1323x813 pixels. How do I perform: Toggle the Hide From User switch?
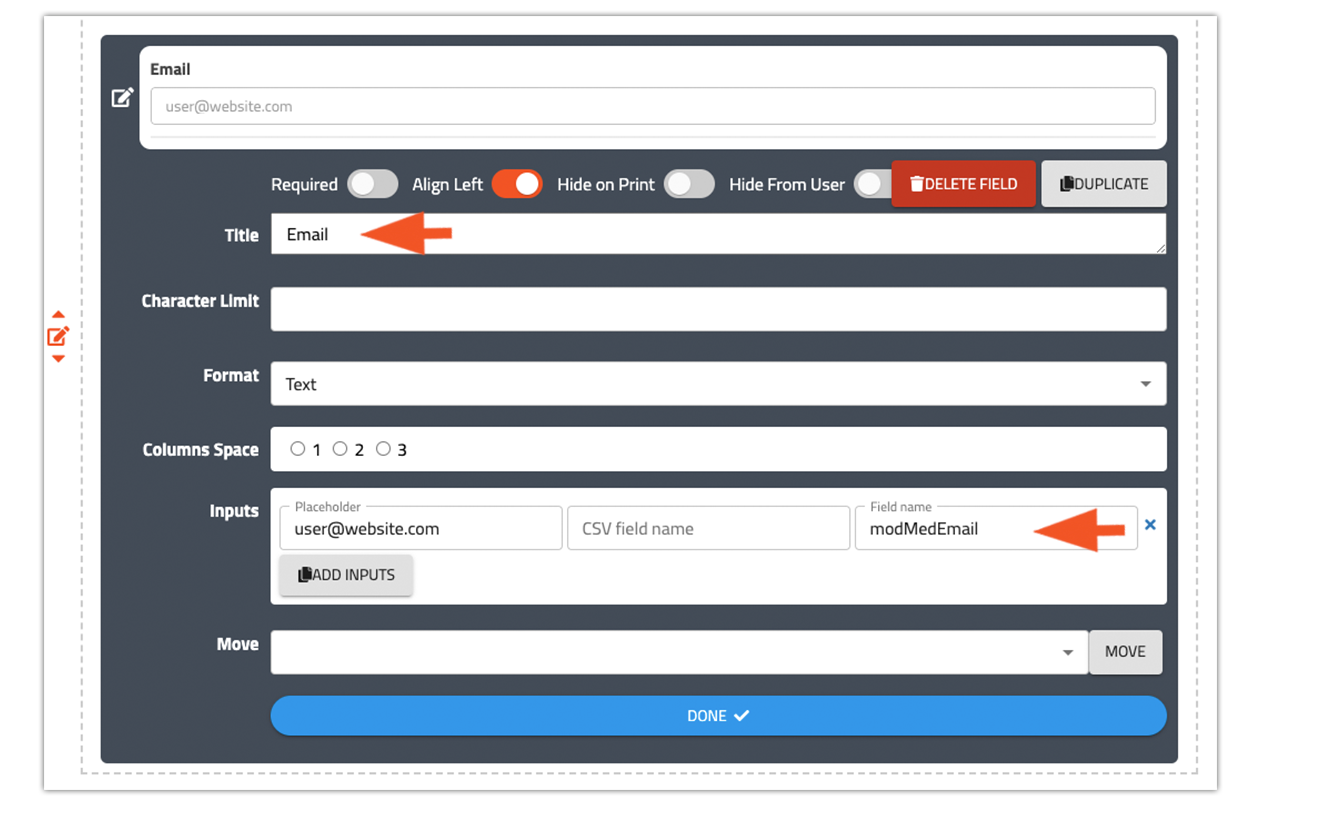872,184
